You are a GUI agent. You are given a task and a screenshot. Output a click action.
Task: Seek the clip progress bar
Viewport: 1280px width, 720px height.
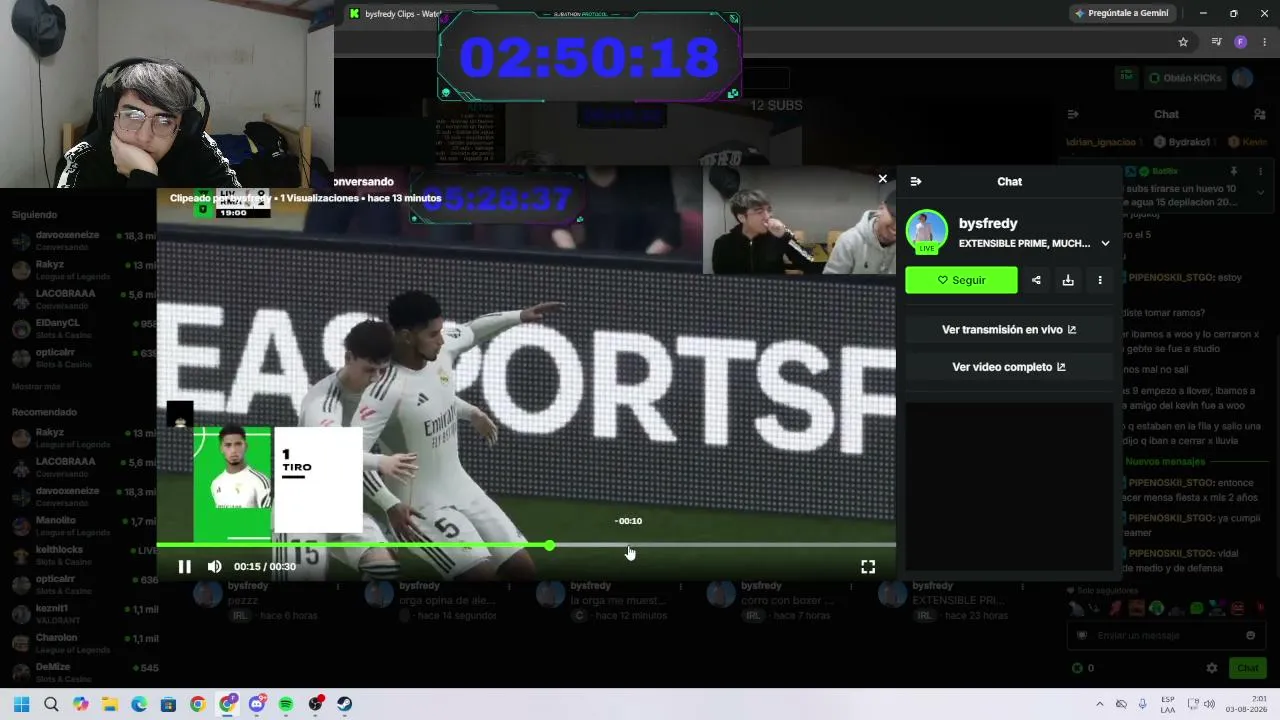point(526,545)
